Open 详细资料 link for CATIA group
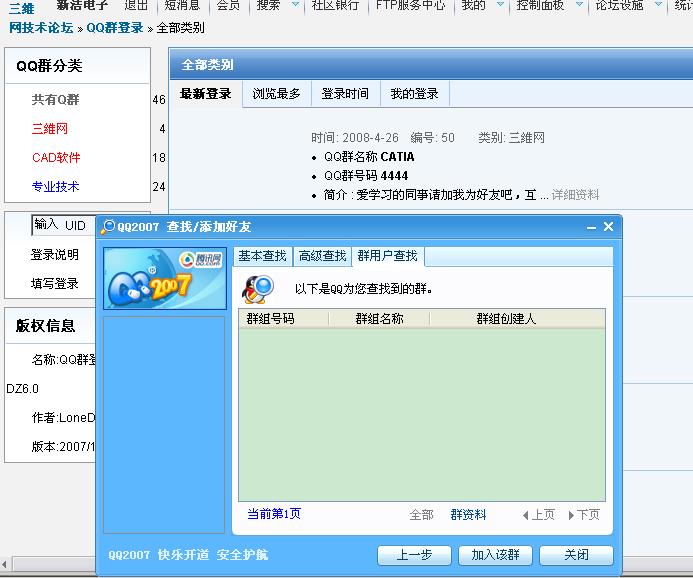This screenshot has height=578, width=693. (575, 195)
